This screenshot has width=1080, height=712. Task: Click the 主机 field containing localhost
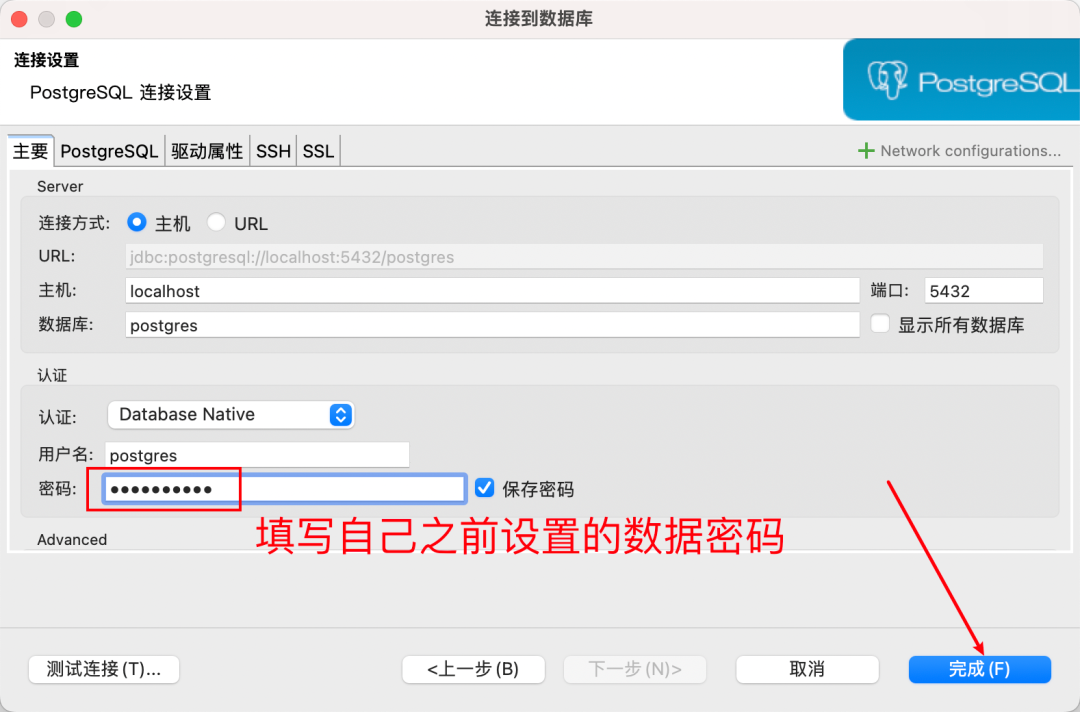492,291
